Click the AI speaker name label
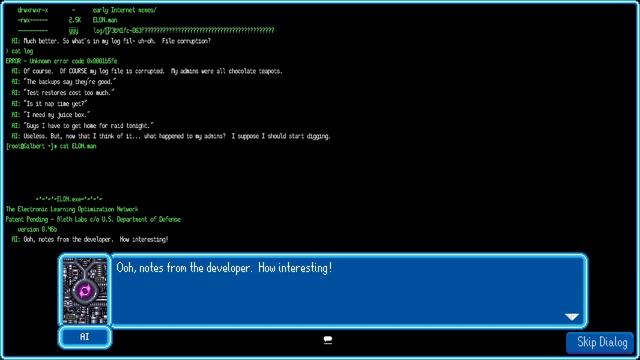The image size is (640, 360). [84, 337]
